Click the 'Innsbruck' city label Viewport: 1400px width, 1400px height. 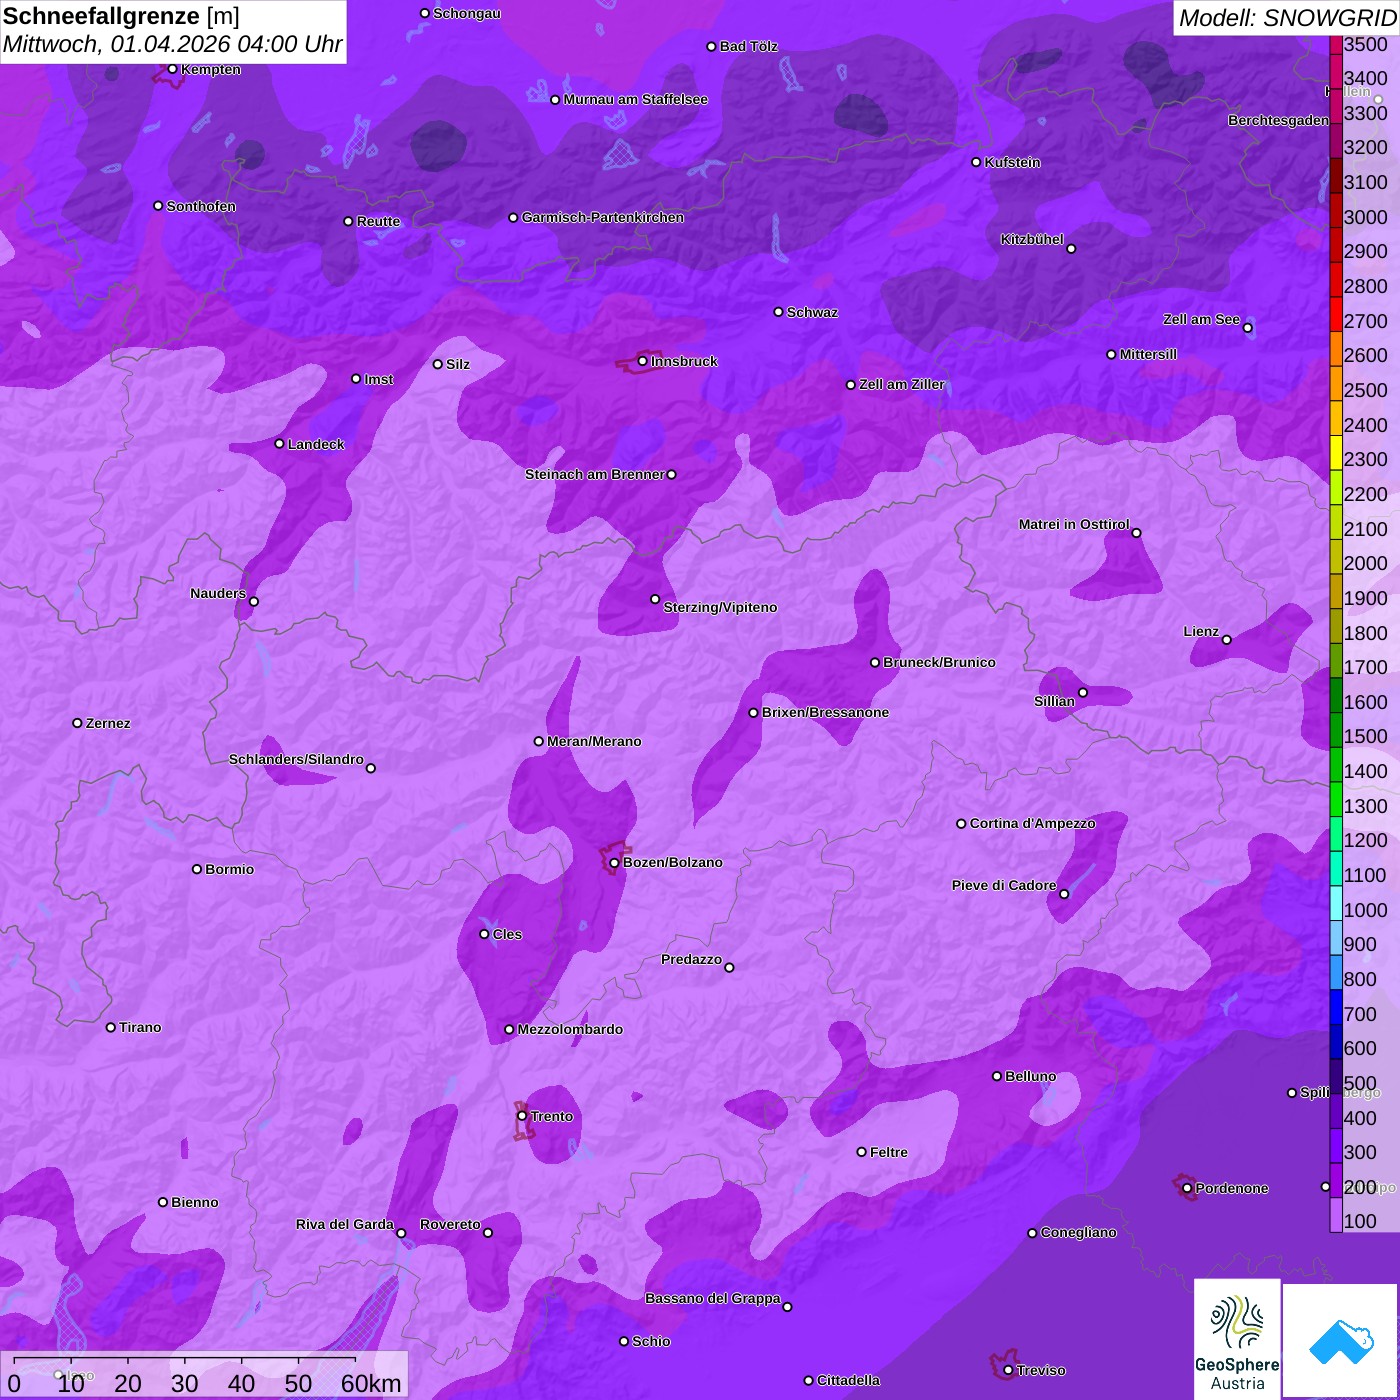[684, 361]
